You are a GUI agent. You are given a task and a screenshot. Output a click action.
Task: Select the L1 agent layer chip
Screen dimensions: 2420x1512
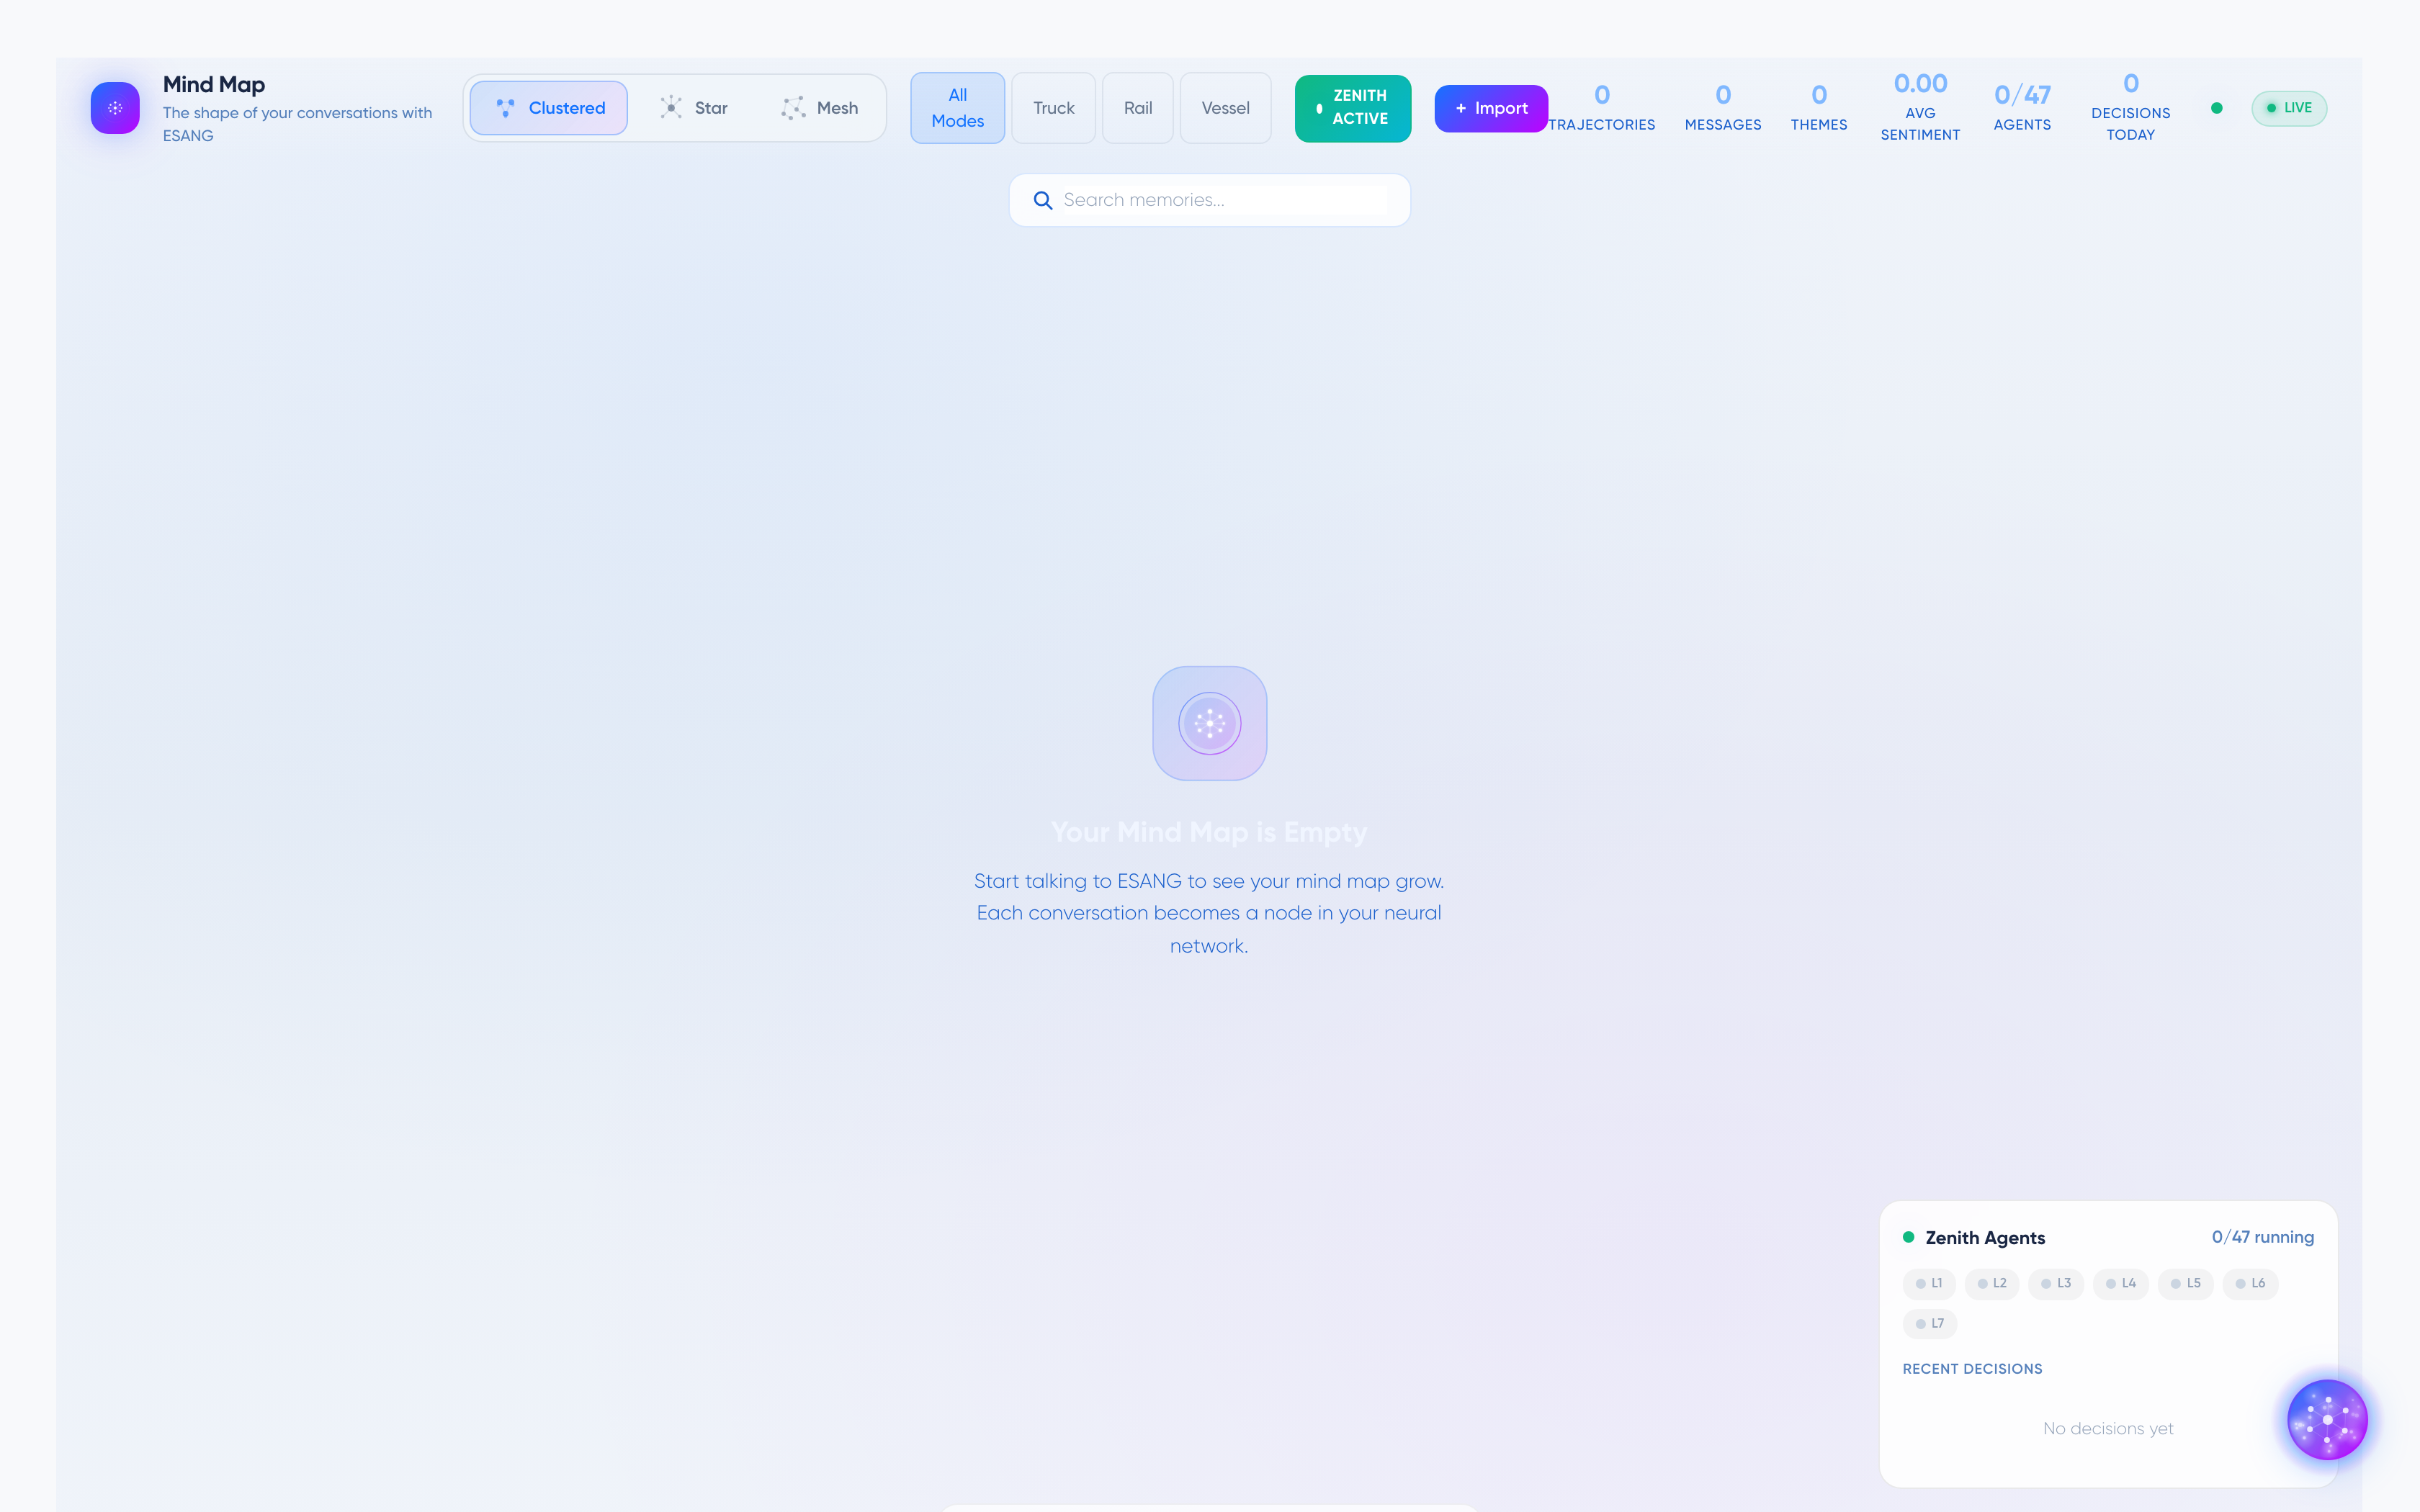[1928, 1283]
